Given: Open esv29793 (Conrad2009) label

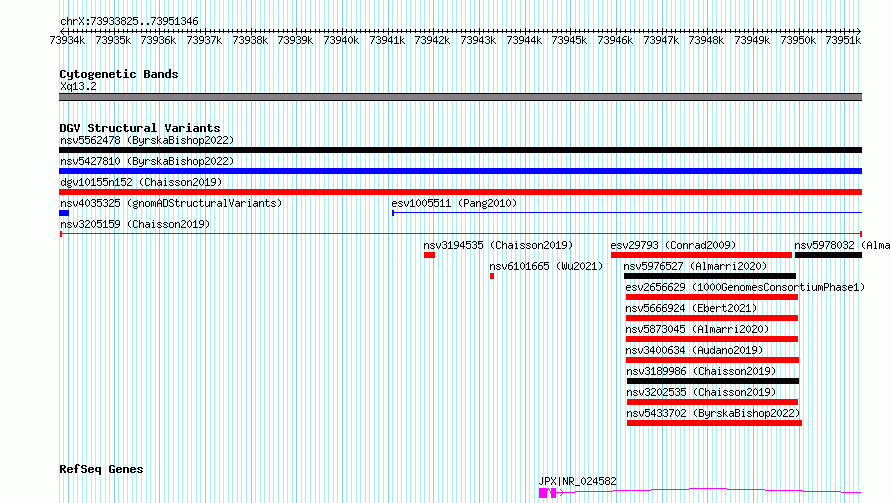Looking at the screenshot, I should (x=673, y=245).
